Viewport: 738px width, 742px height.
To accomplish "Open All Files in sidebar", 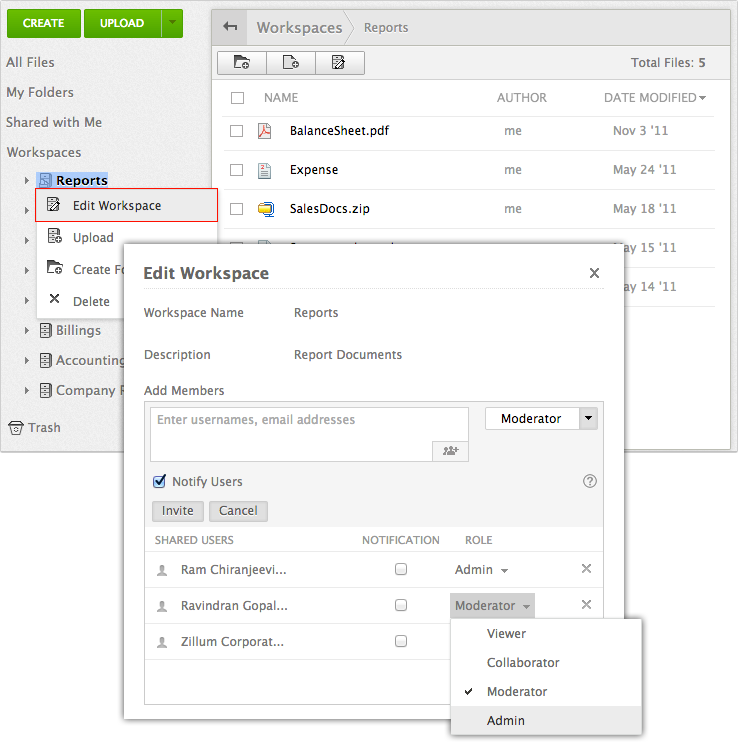I will click(30, 62).
